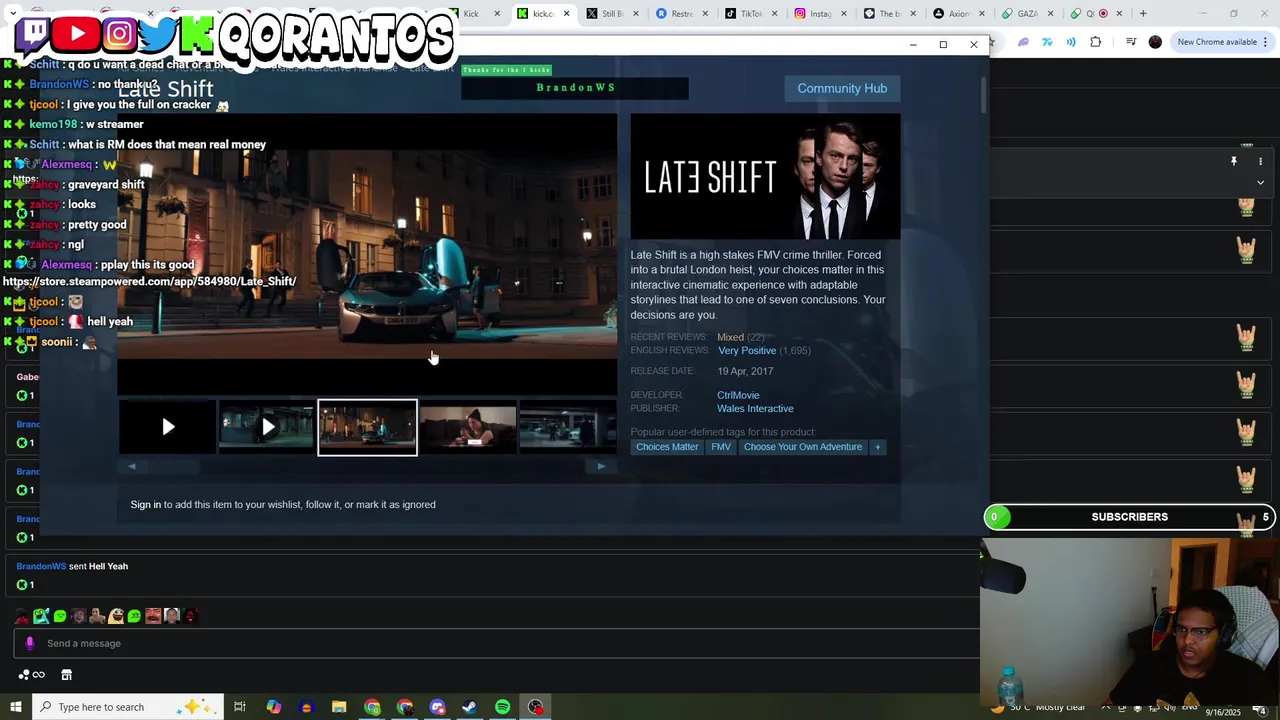Click the purple microphone icon in chat
Image resolution: width=1280 pixels, height=720 pixels.
coord(30,644)
